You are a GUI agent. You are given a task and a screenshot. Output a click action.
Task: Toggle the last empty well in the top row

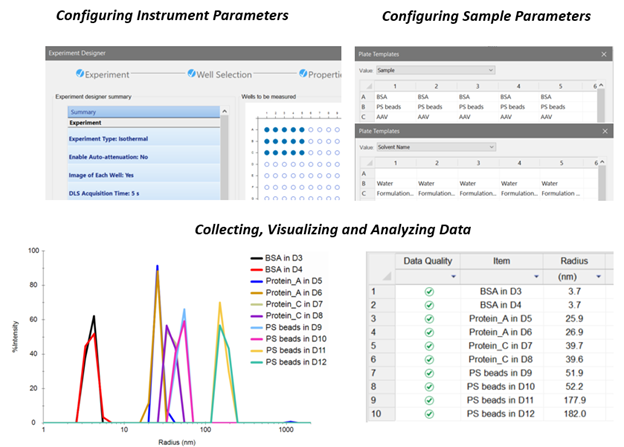[338, 129]
